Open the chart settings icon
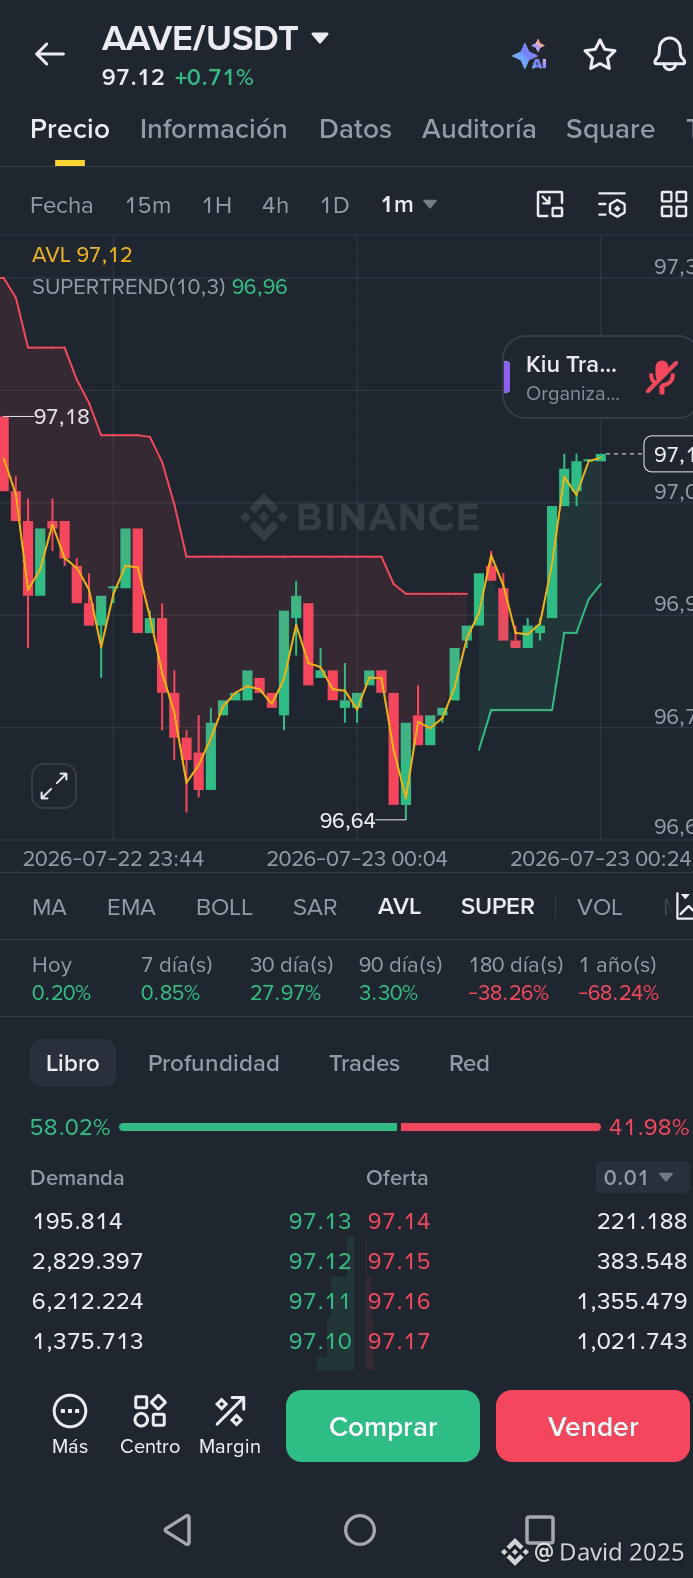Screen dimensions: 693x1578 point(612,205)
